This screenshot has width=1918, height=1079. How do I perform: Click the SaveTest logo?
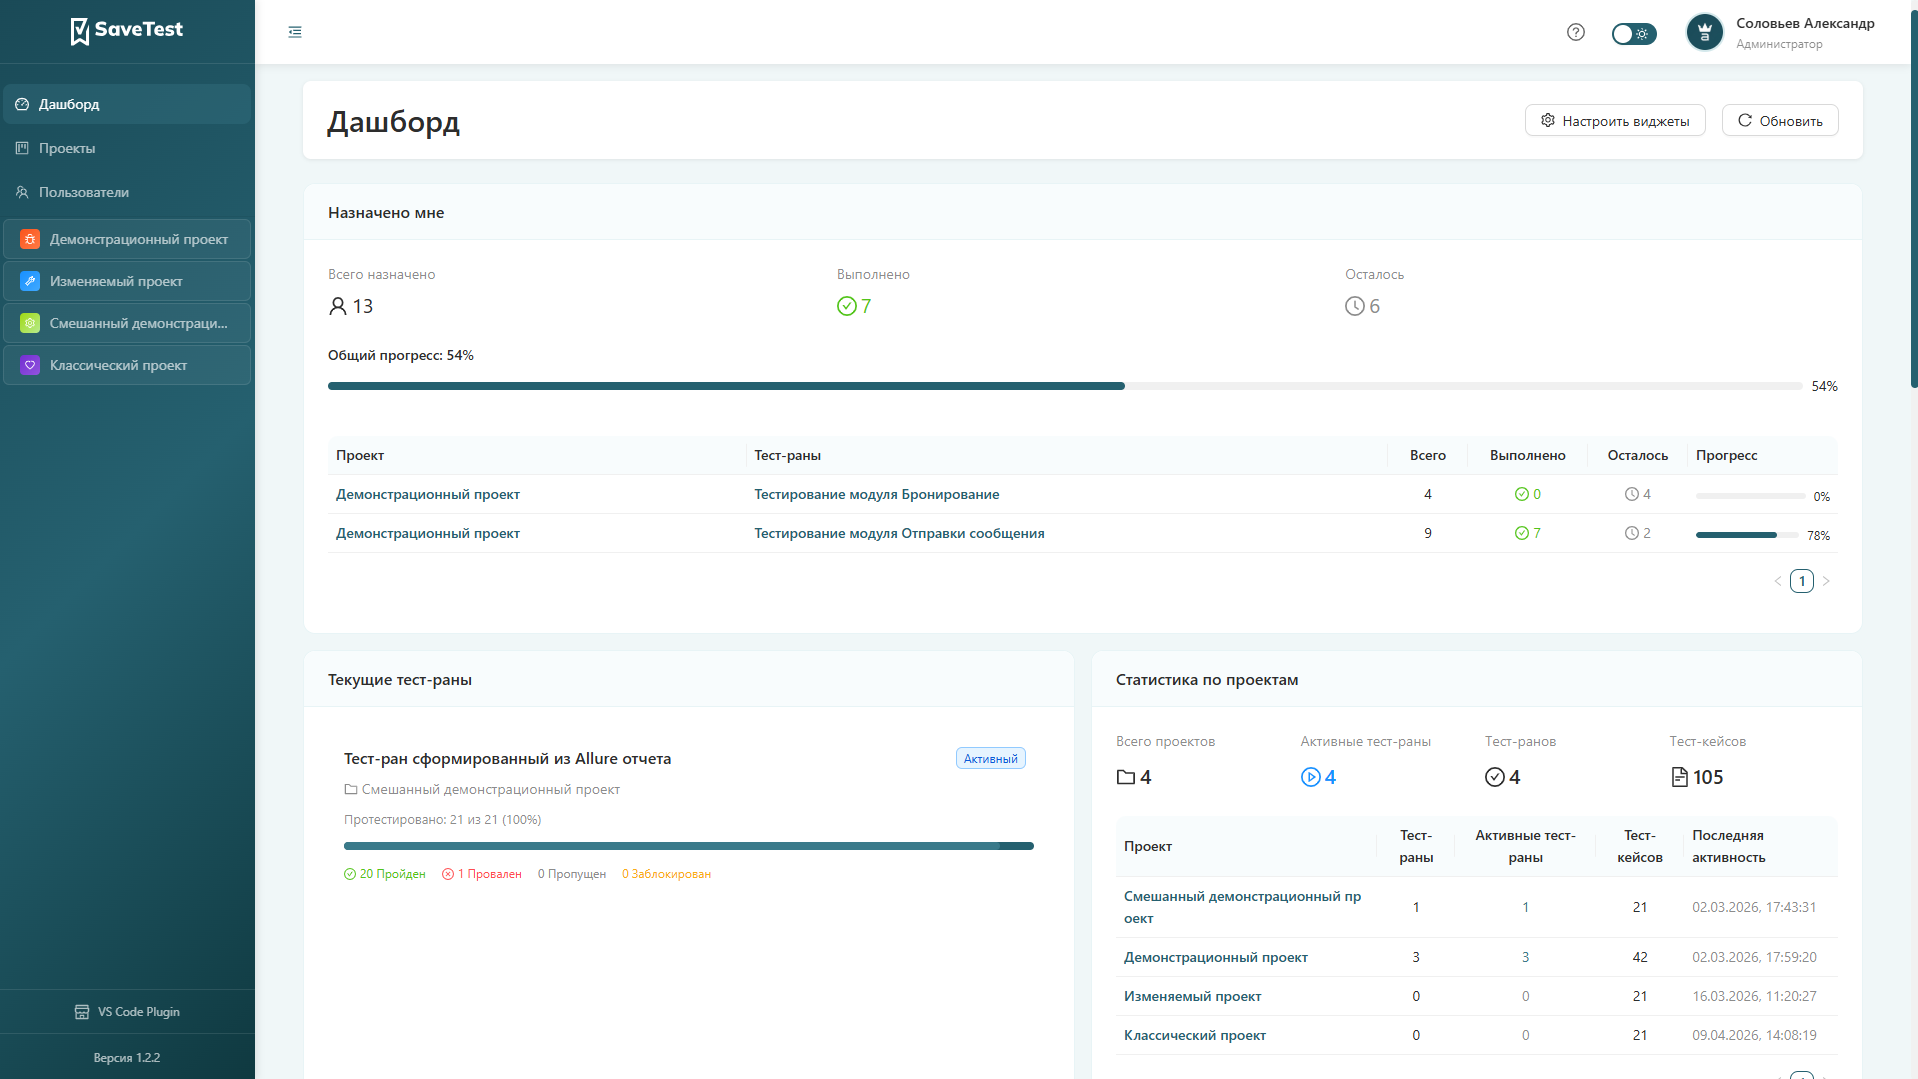(127, 30)
